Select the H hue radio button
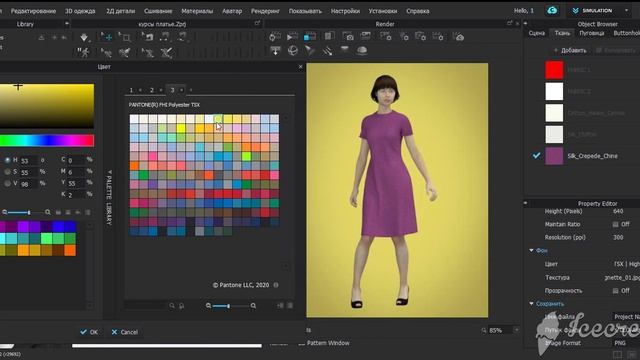 point(7,160)
